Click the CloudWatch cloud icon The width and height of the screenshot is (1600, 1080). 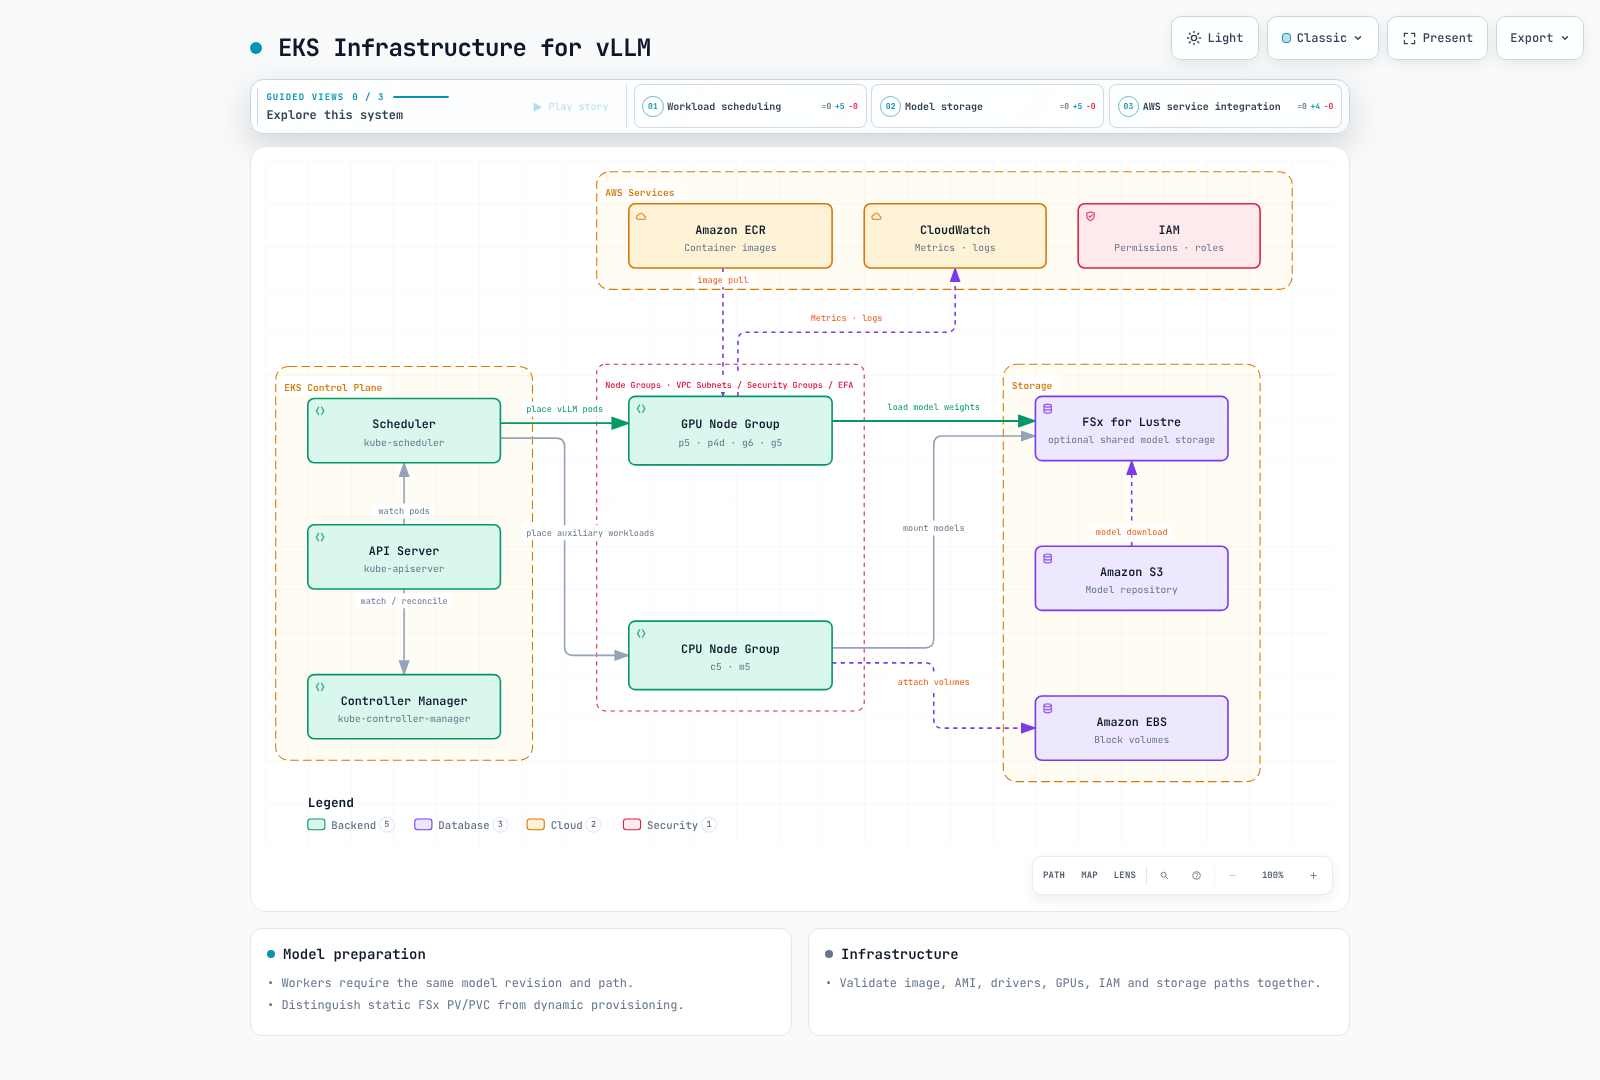(876, 216)
